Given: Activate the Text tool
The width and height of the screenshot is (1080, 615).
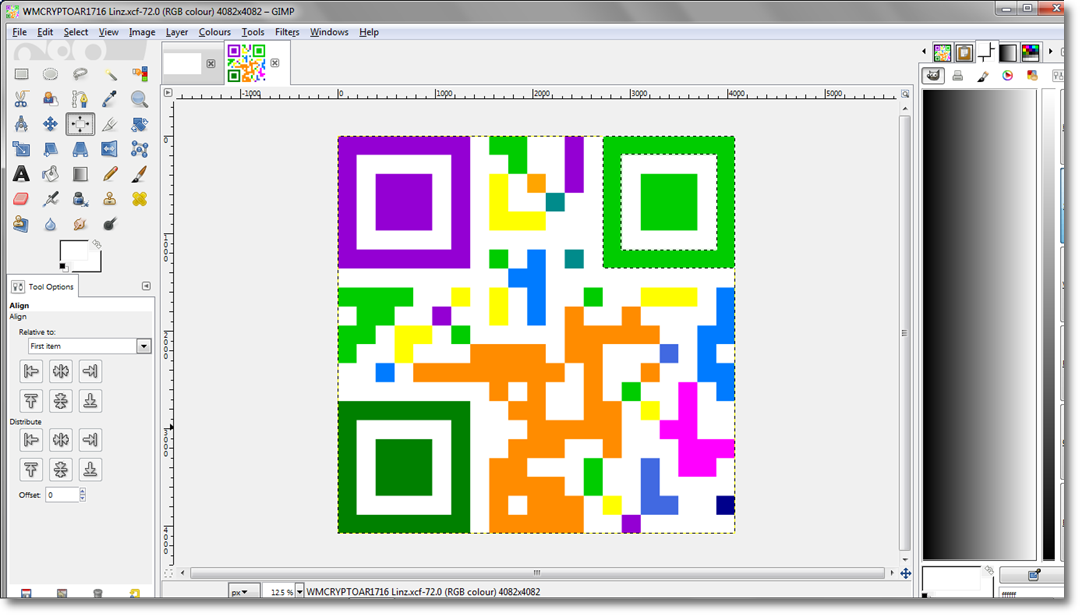Looking at the screenshot, I should click(x=21, y=174).
